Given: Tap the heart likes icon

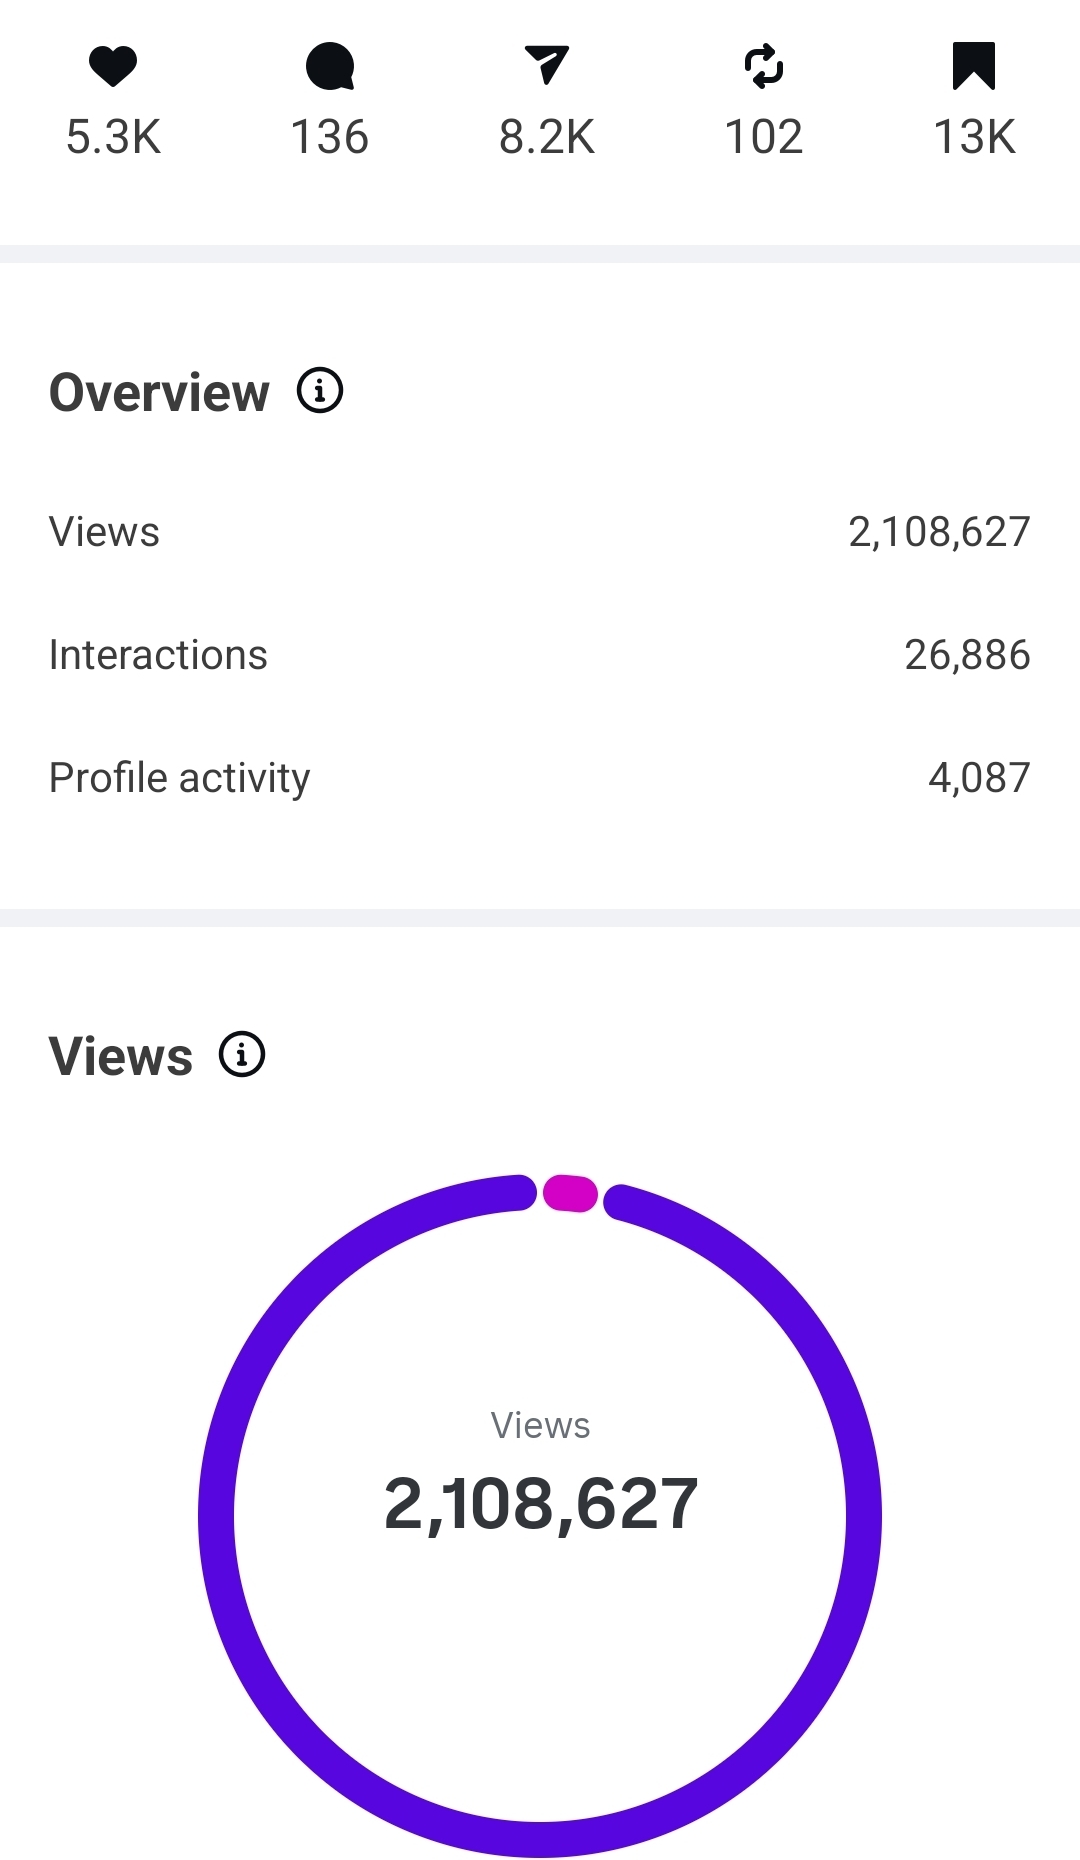Looking at the screenshot, I should pos(113,66).
